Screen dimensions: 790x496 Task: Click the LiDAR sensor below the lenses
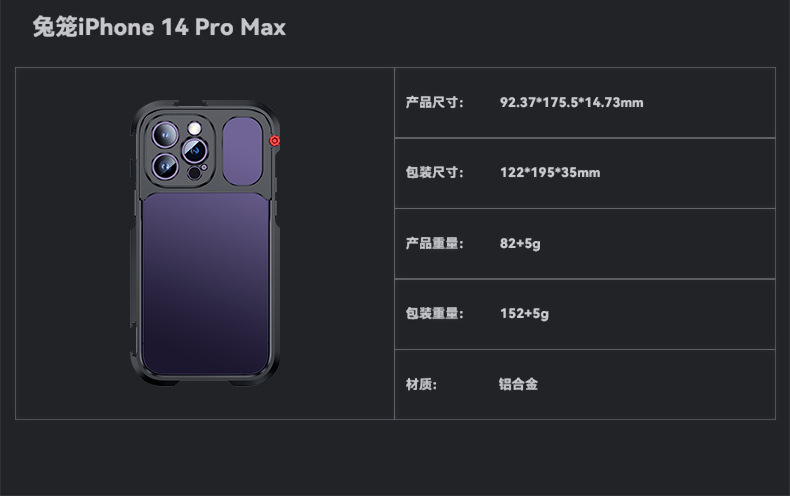pyautogui.click(x=194, y=173)
